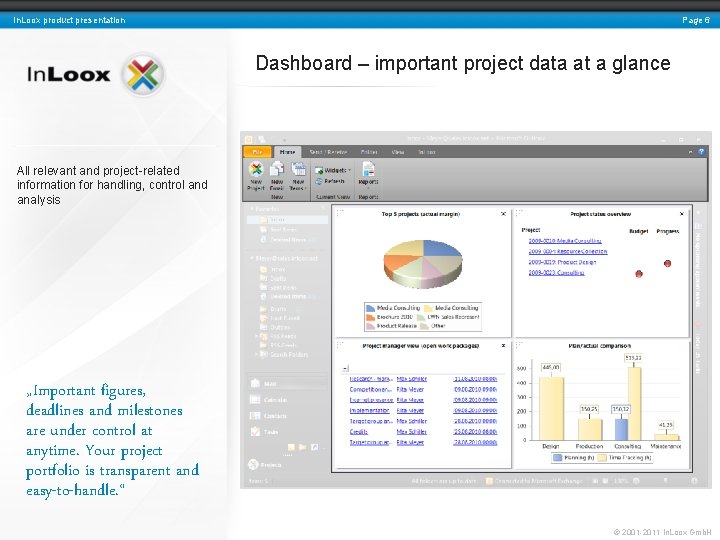Click the red Progress indicator for Product Design

[x=667, y=263]
